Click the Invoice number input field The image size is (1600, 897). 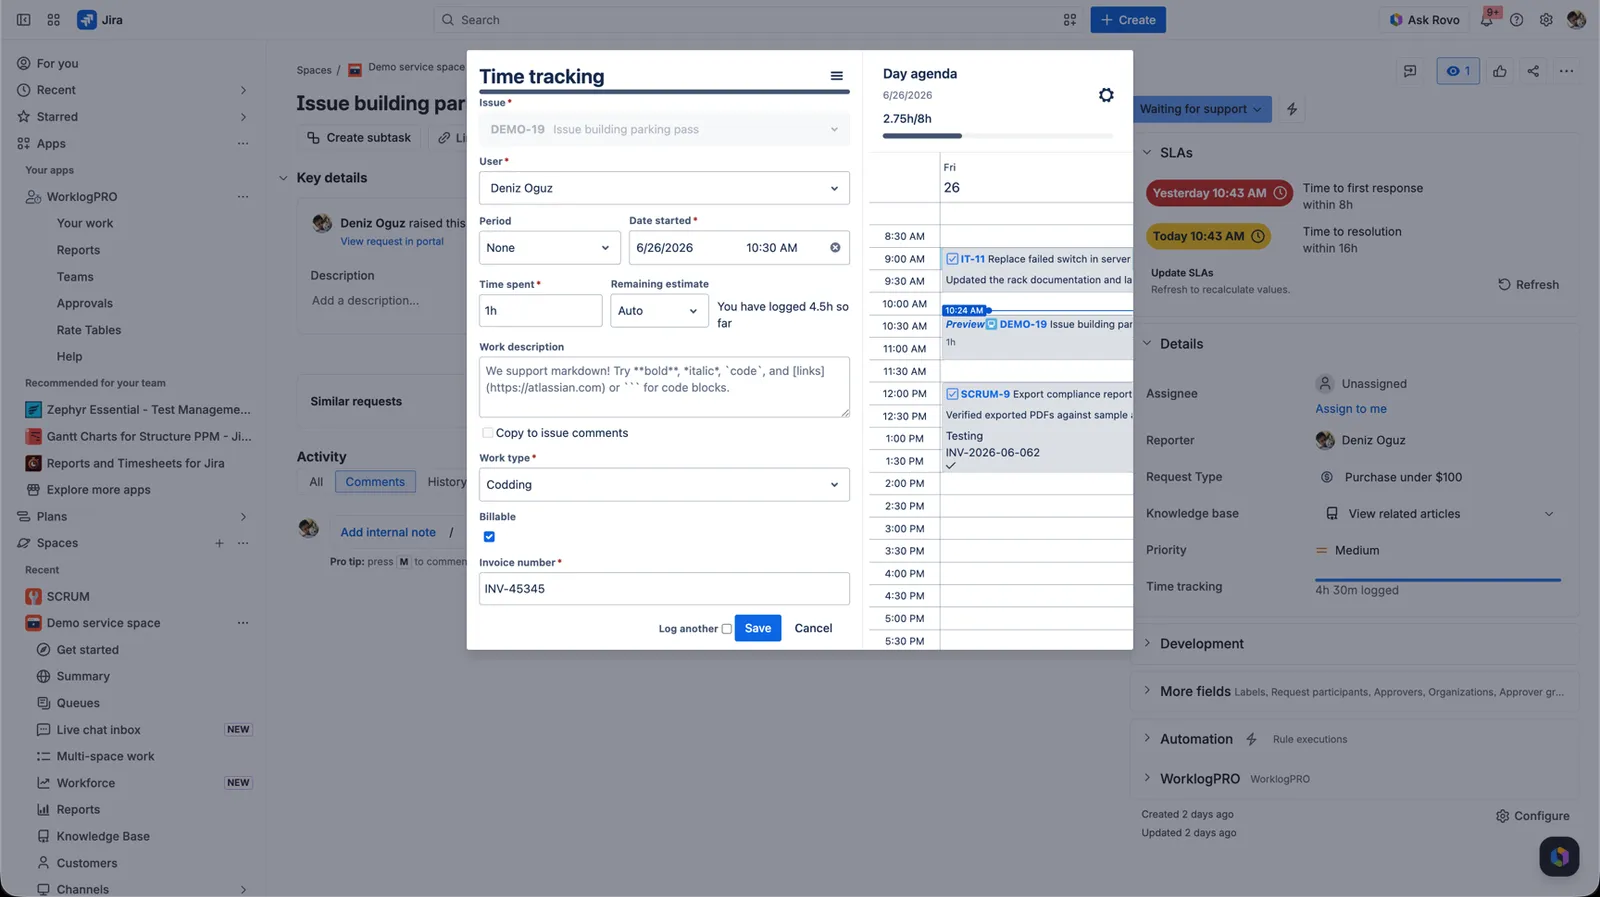pyautogui.click(x=664, y=589)
